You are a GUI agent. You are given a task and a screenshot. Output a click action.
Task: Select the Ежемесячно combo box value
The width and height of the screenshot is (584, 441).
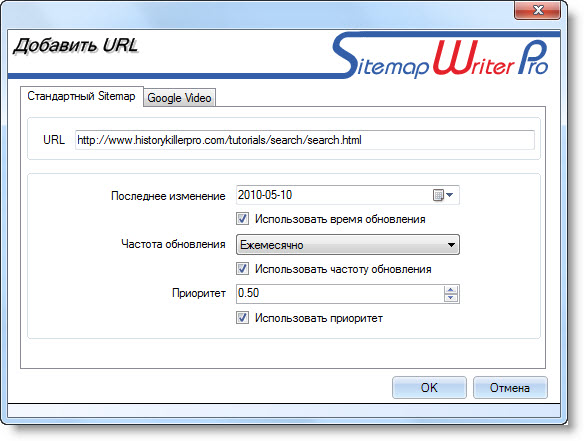[347, 245]
